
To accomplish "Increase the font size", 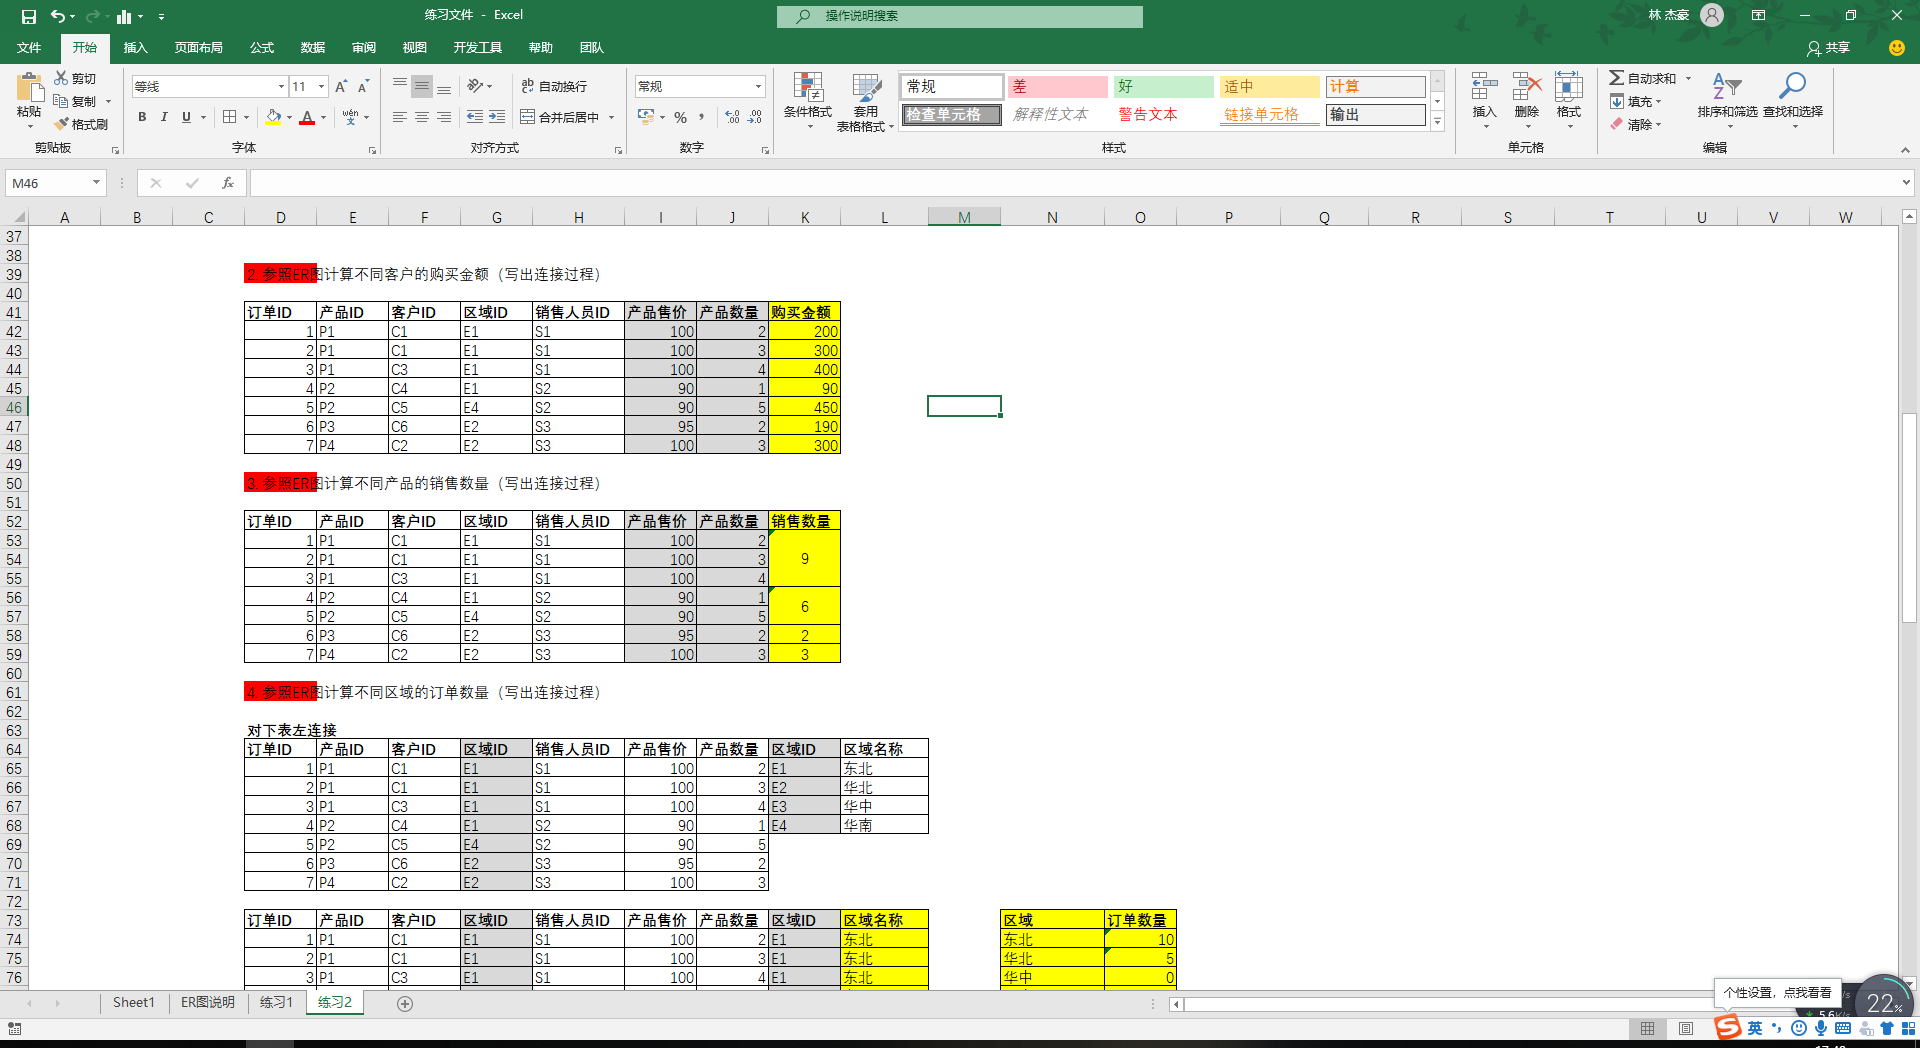I will (x=341, y=87).
